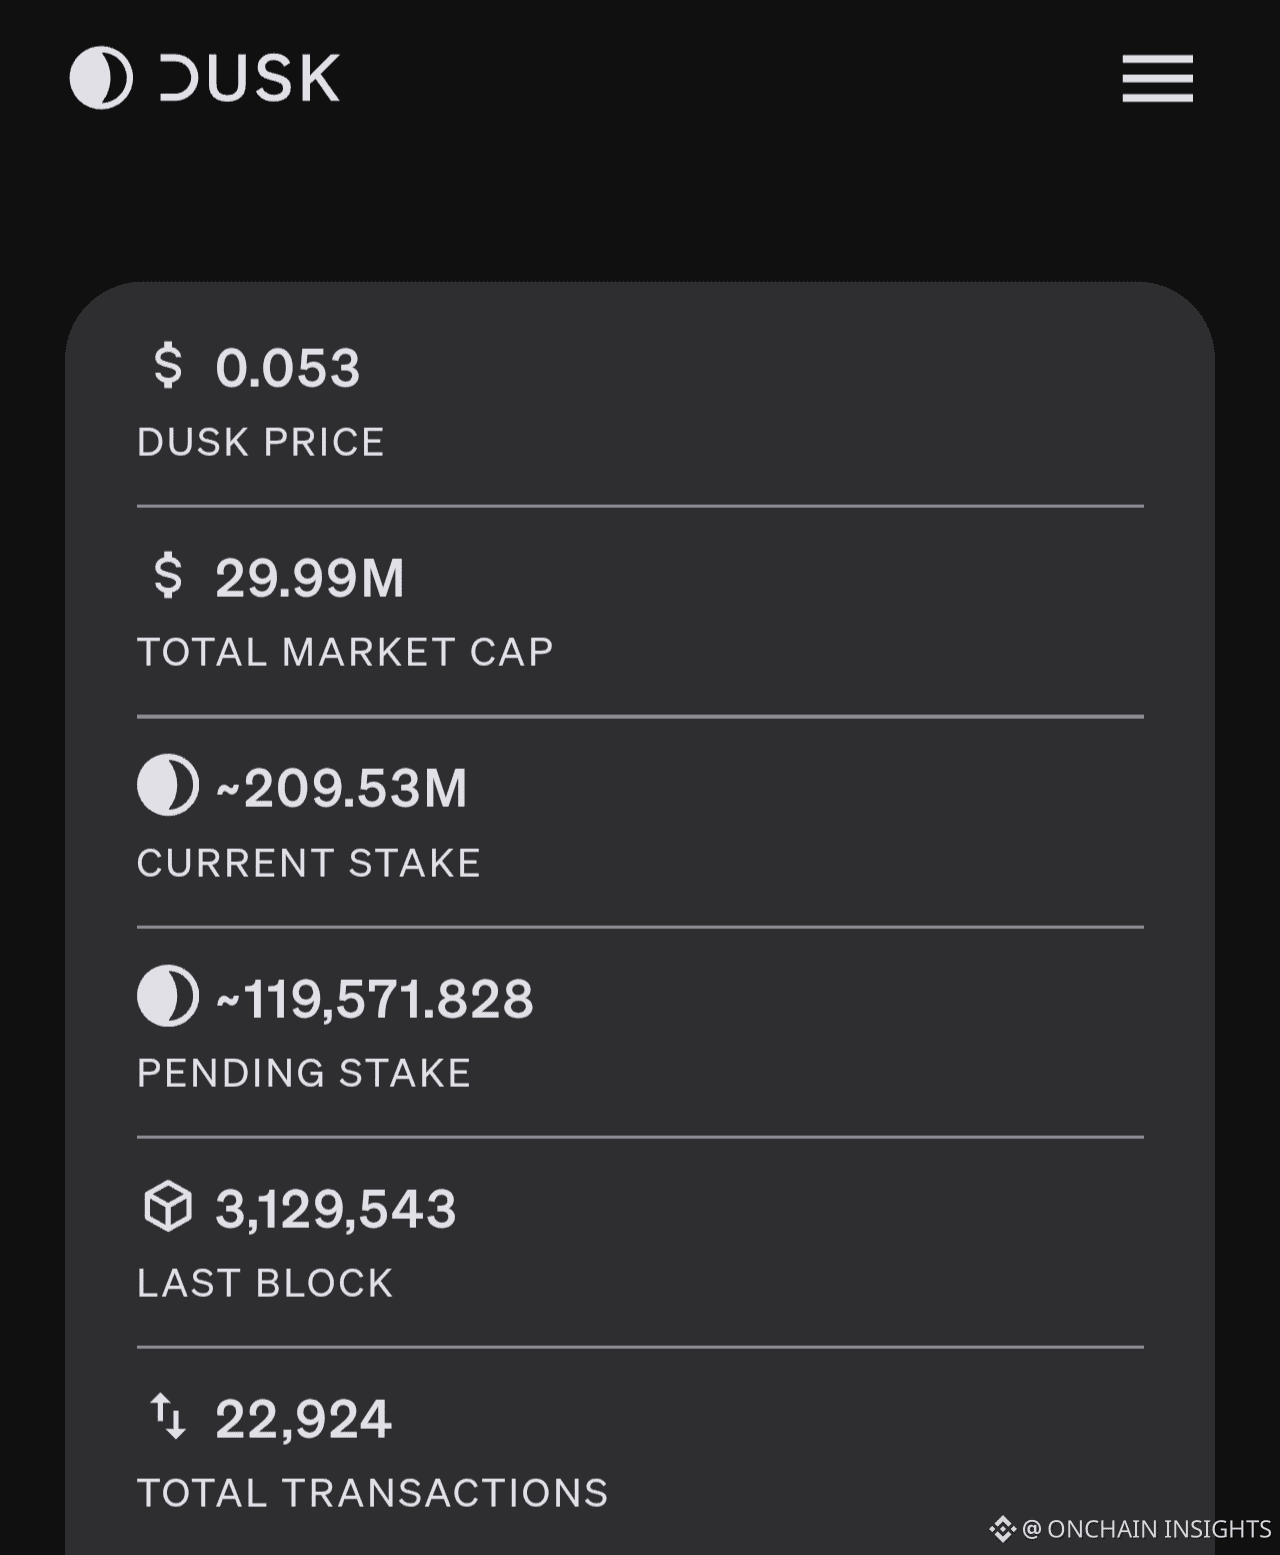1280x1555 pixels.
Task: Click the up-down arrows transactions icon
Action: (168, 1416)
